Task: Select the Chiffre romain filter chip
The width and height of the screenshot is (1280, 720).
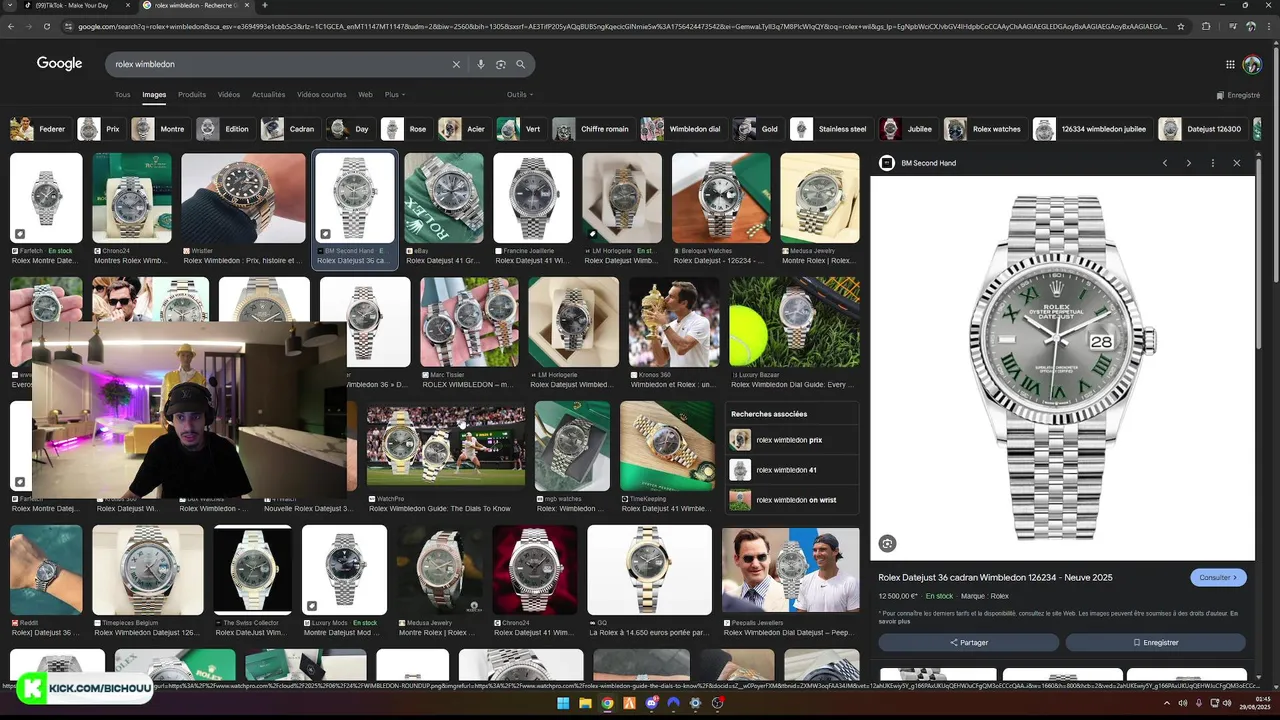Action: coord(592,129)
